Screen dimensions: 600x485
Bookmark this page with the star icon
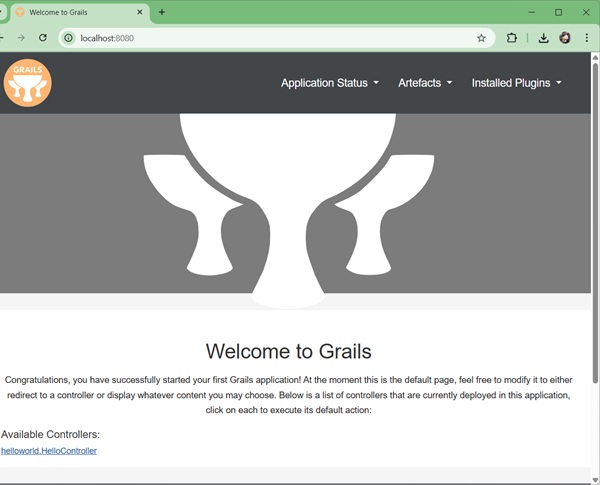click(481, 38)
